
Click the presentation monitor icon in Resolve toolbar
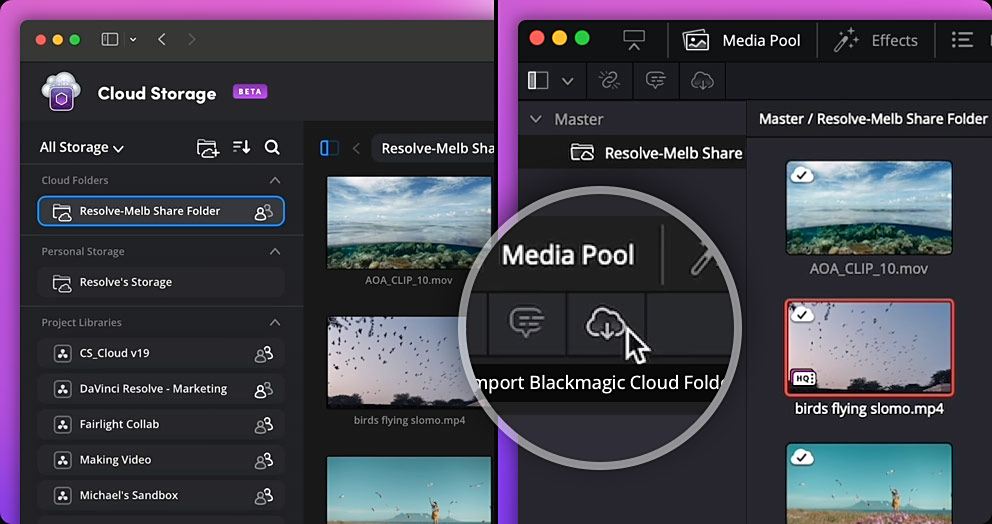pyautogui.click(x=633, y=40)
